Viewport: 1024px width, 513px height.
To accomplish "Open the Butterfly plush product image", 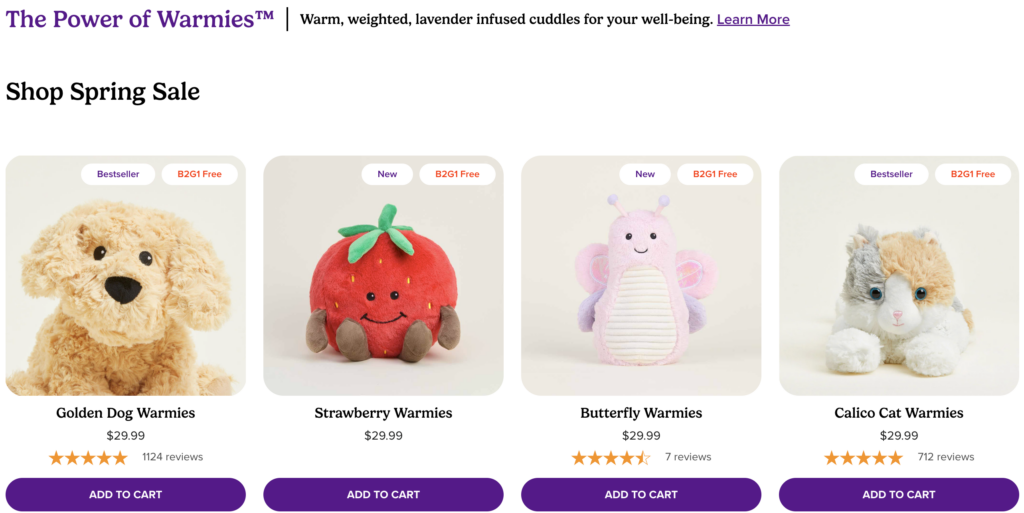I will point(641,275).
